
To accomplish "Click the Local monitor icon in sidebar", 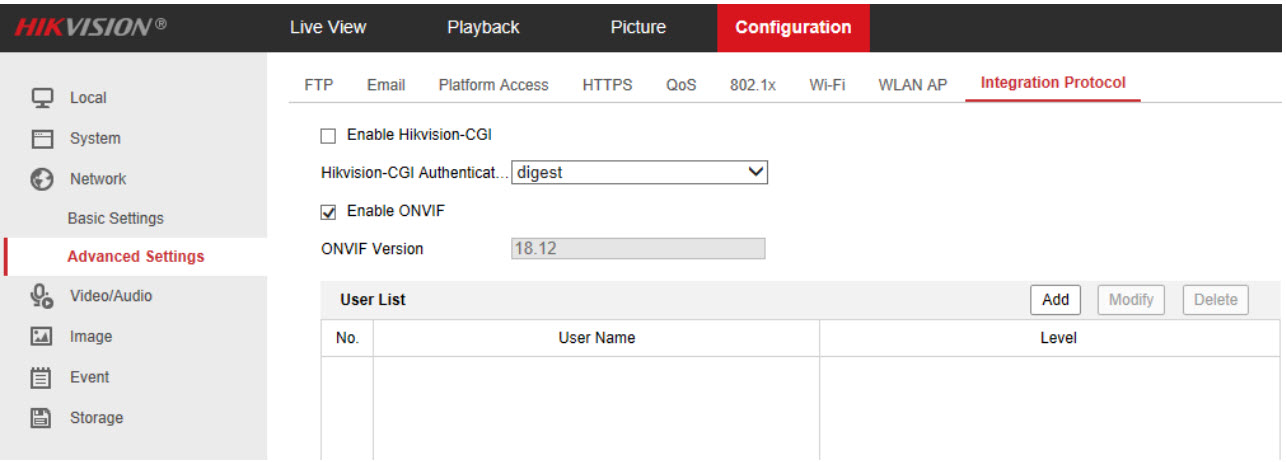I will point(42,98).
